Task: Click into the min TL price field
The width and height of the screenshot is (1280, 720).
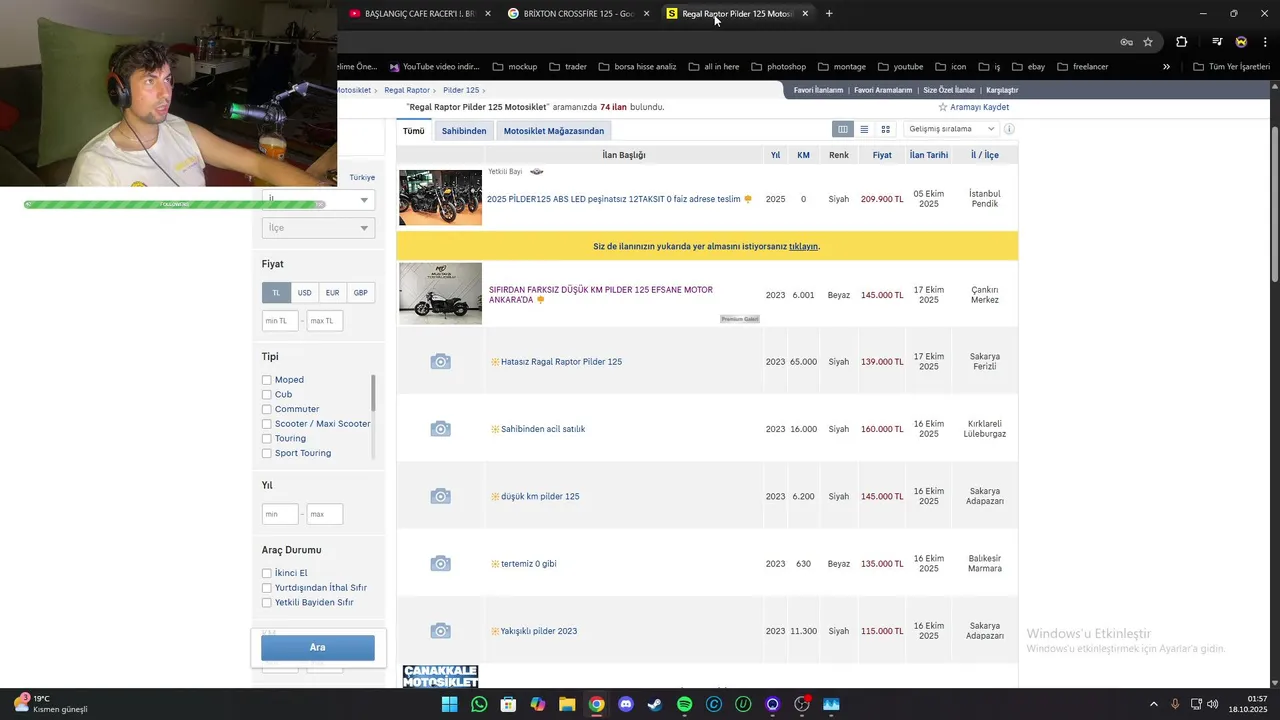Action: pyautogui.click(x=280, y=321)
